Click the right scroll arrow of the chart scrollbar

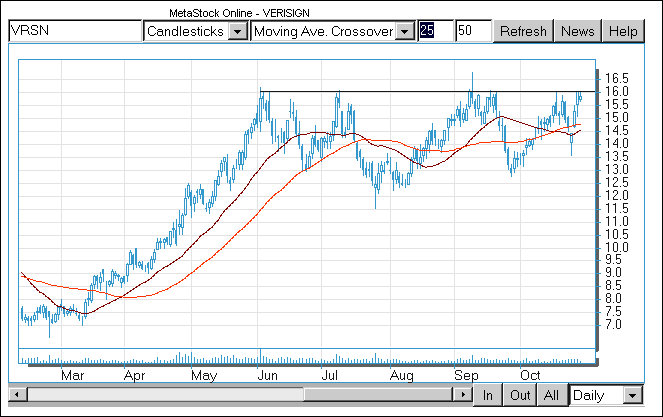463,395
